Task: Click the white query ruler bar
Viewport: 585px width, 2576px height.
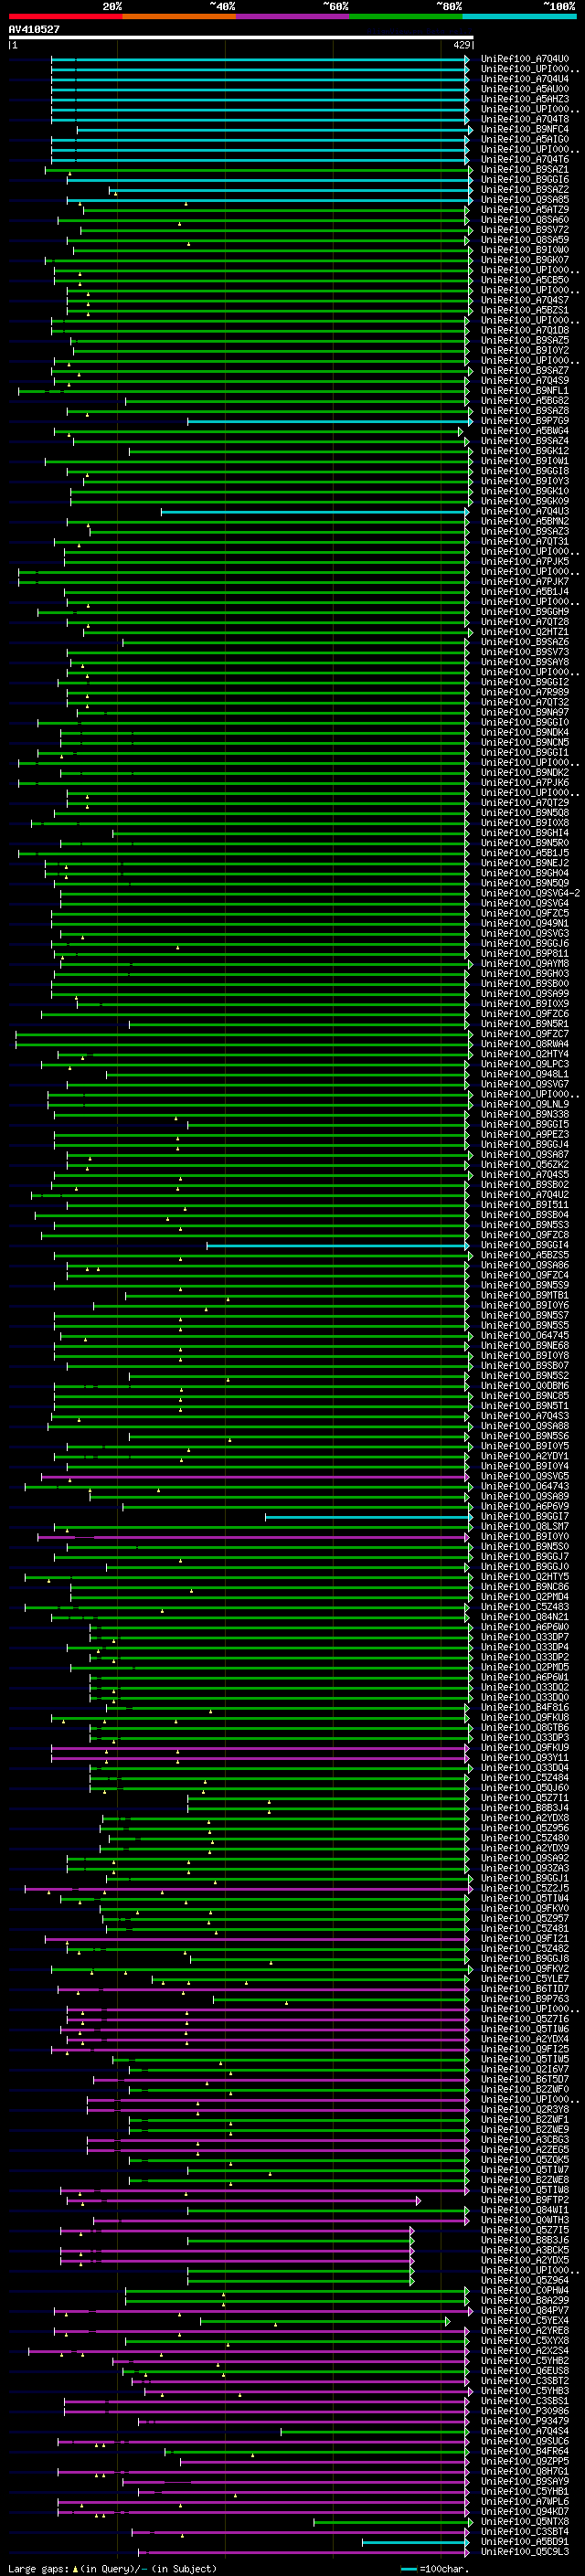Action: 240,37
